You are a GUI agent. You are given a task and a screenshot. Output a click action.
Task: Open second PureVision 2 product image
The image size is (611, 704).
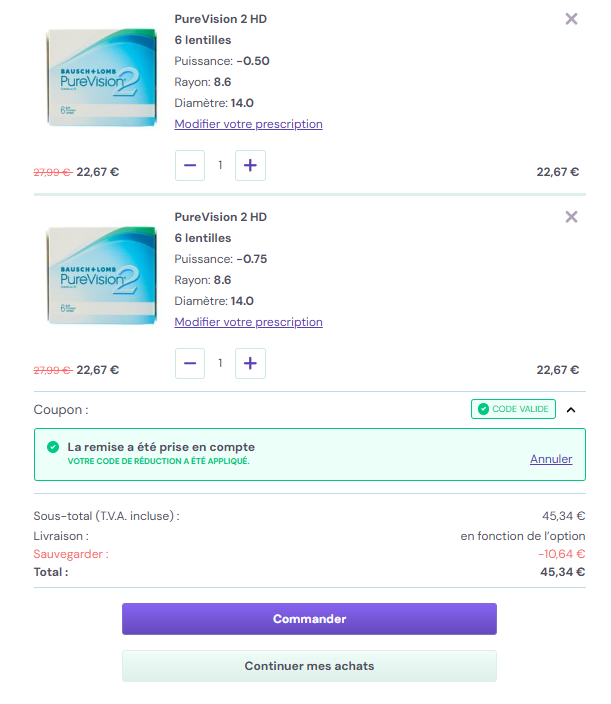click(101, 275)
